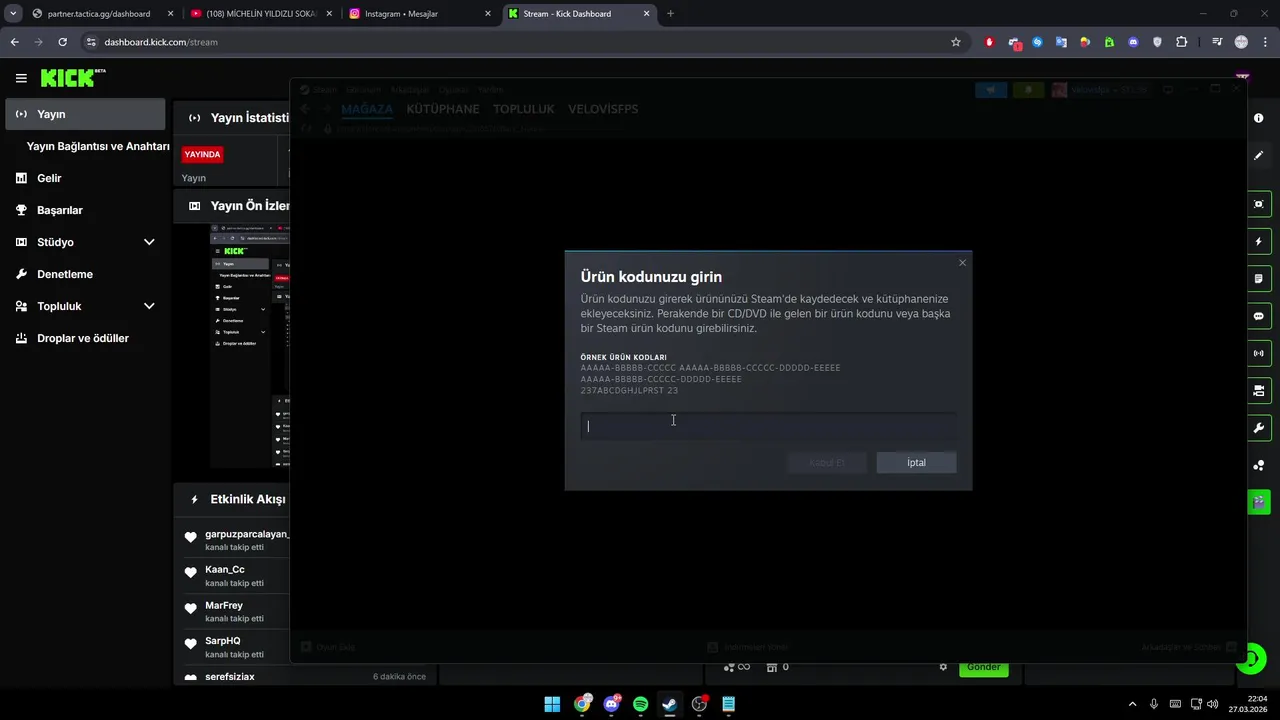The image size is (1280, 720).
Task: Show hidden system tray icons
Action: tap(1132, 704)
